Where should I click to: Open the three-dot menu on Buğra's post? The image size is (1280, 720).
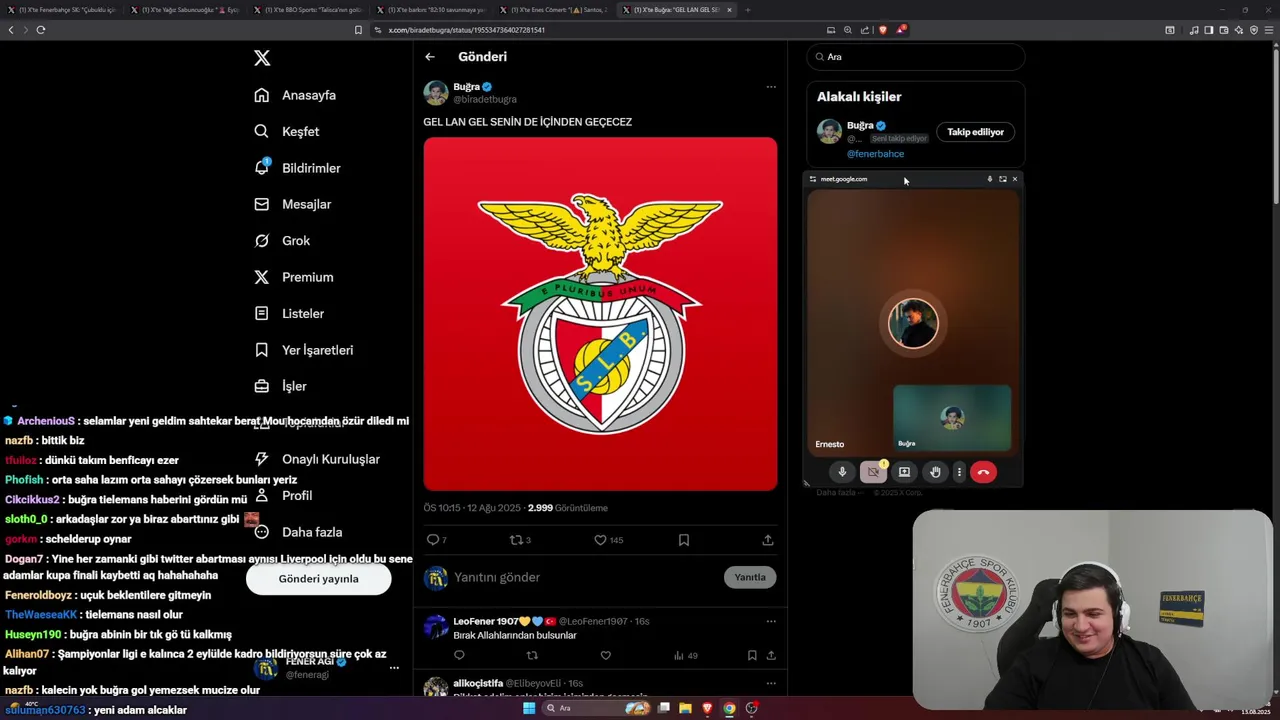click(x=770, y=87)
